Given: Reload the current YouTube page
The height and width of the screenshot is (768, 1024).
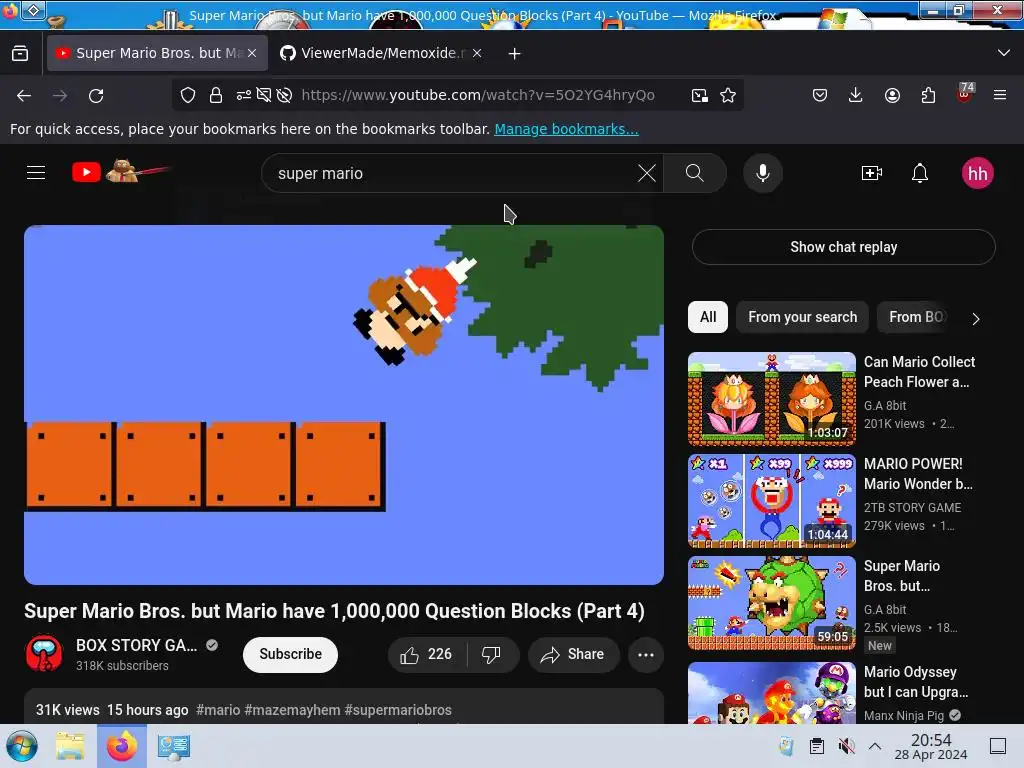Looking at the screenshot, I should click(96, 96).
